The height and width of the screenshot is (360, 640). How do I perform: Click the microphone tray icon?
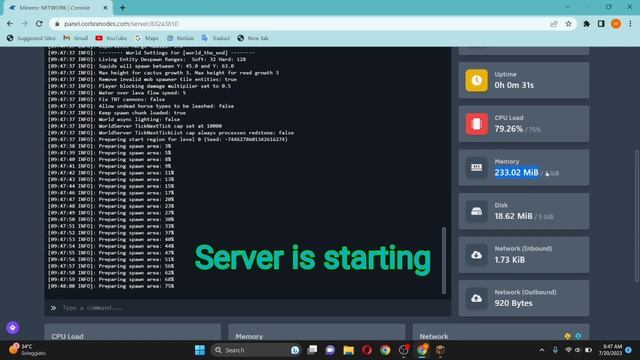pyautogui.click(x=555, y=350)
